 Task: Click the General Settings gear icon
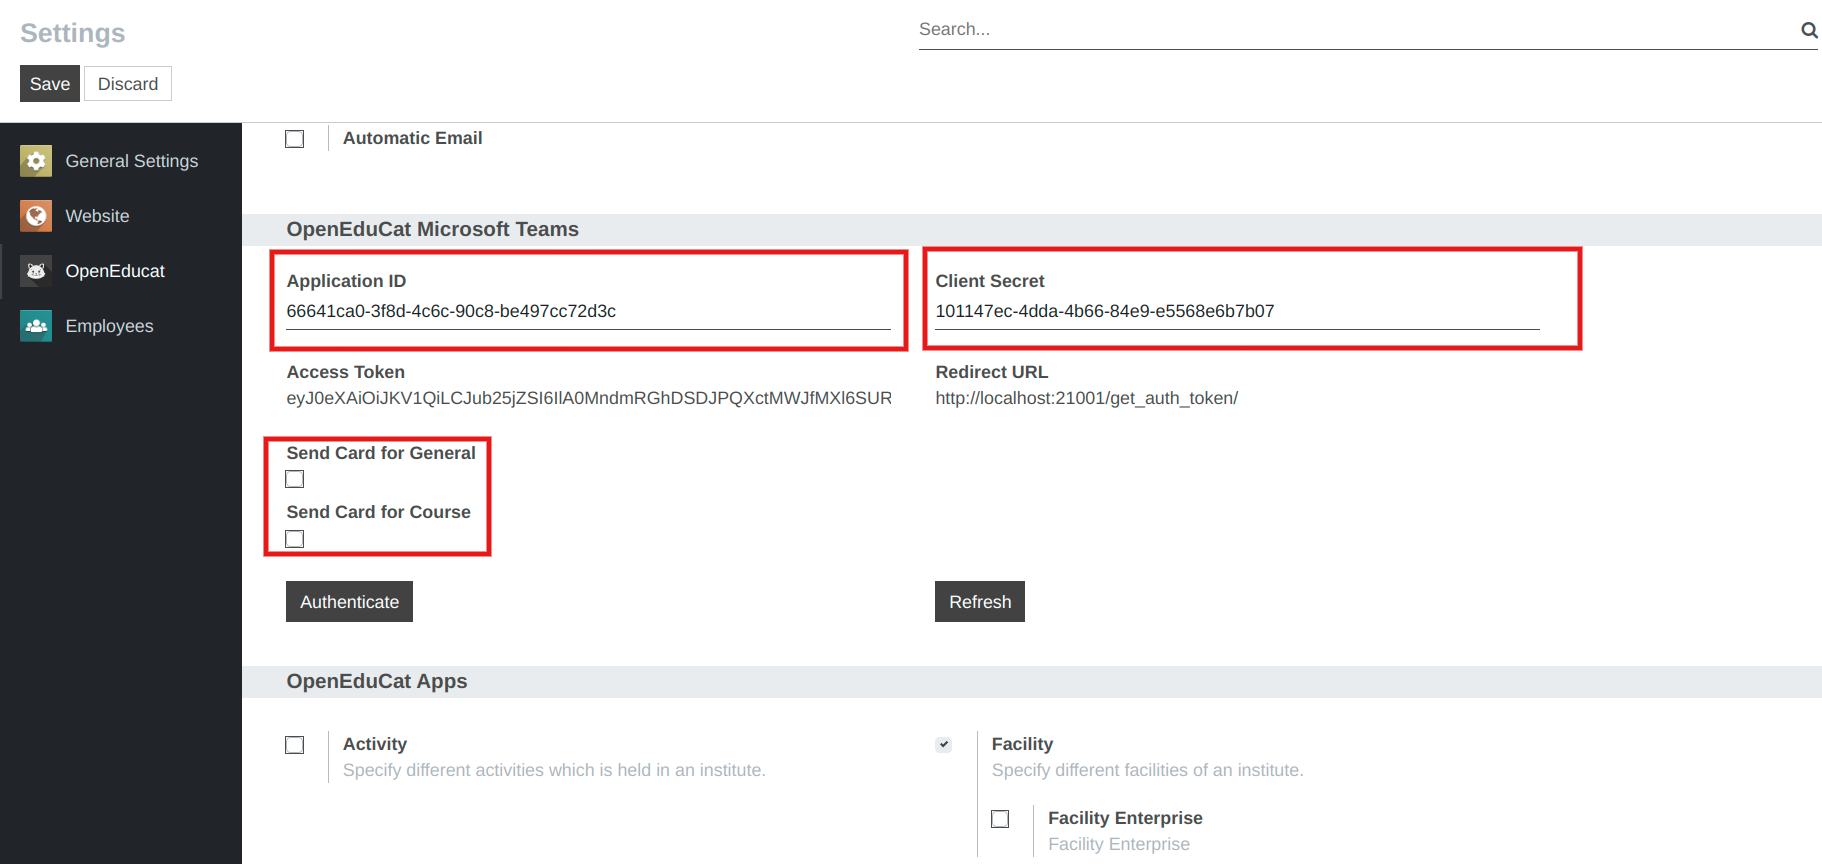click(36, 161)
